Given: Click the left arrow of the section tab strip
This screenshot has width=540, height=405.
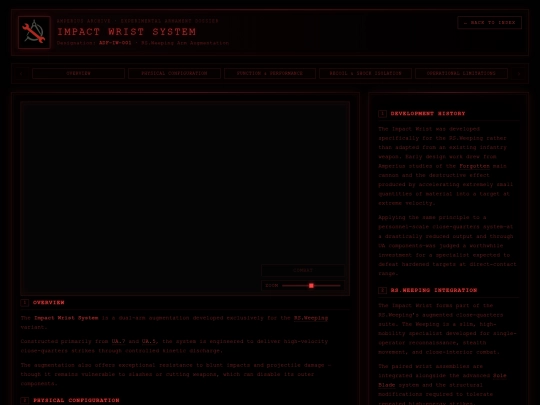Looking at the screenshot, I should pyautogui.click(x=21, y=73).
